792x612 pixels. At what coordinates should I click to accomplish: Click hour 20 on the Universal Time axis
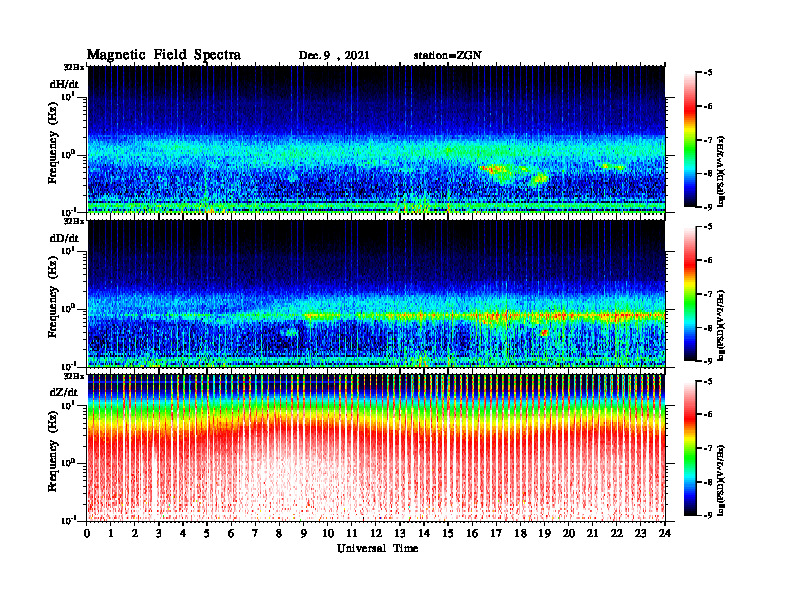[x=568, y=533]
